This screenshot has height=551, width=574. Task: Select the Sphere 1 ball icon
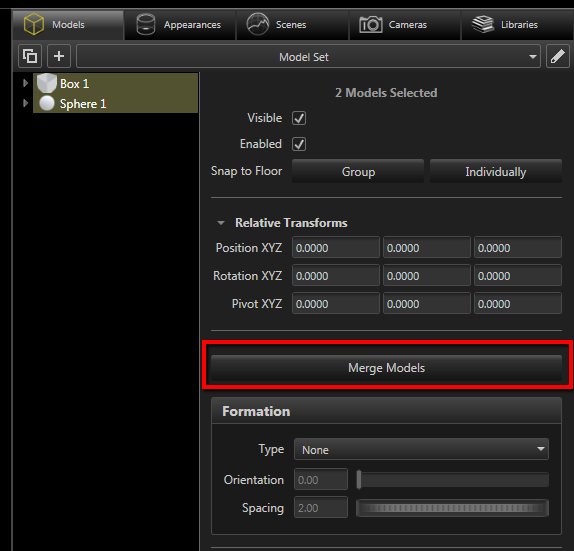tap(47, 104)
